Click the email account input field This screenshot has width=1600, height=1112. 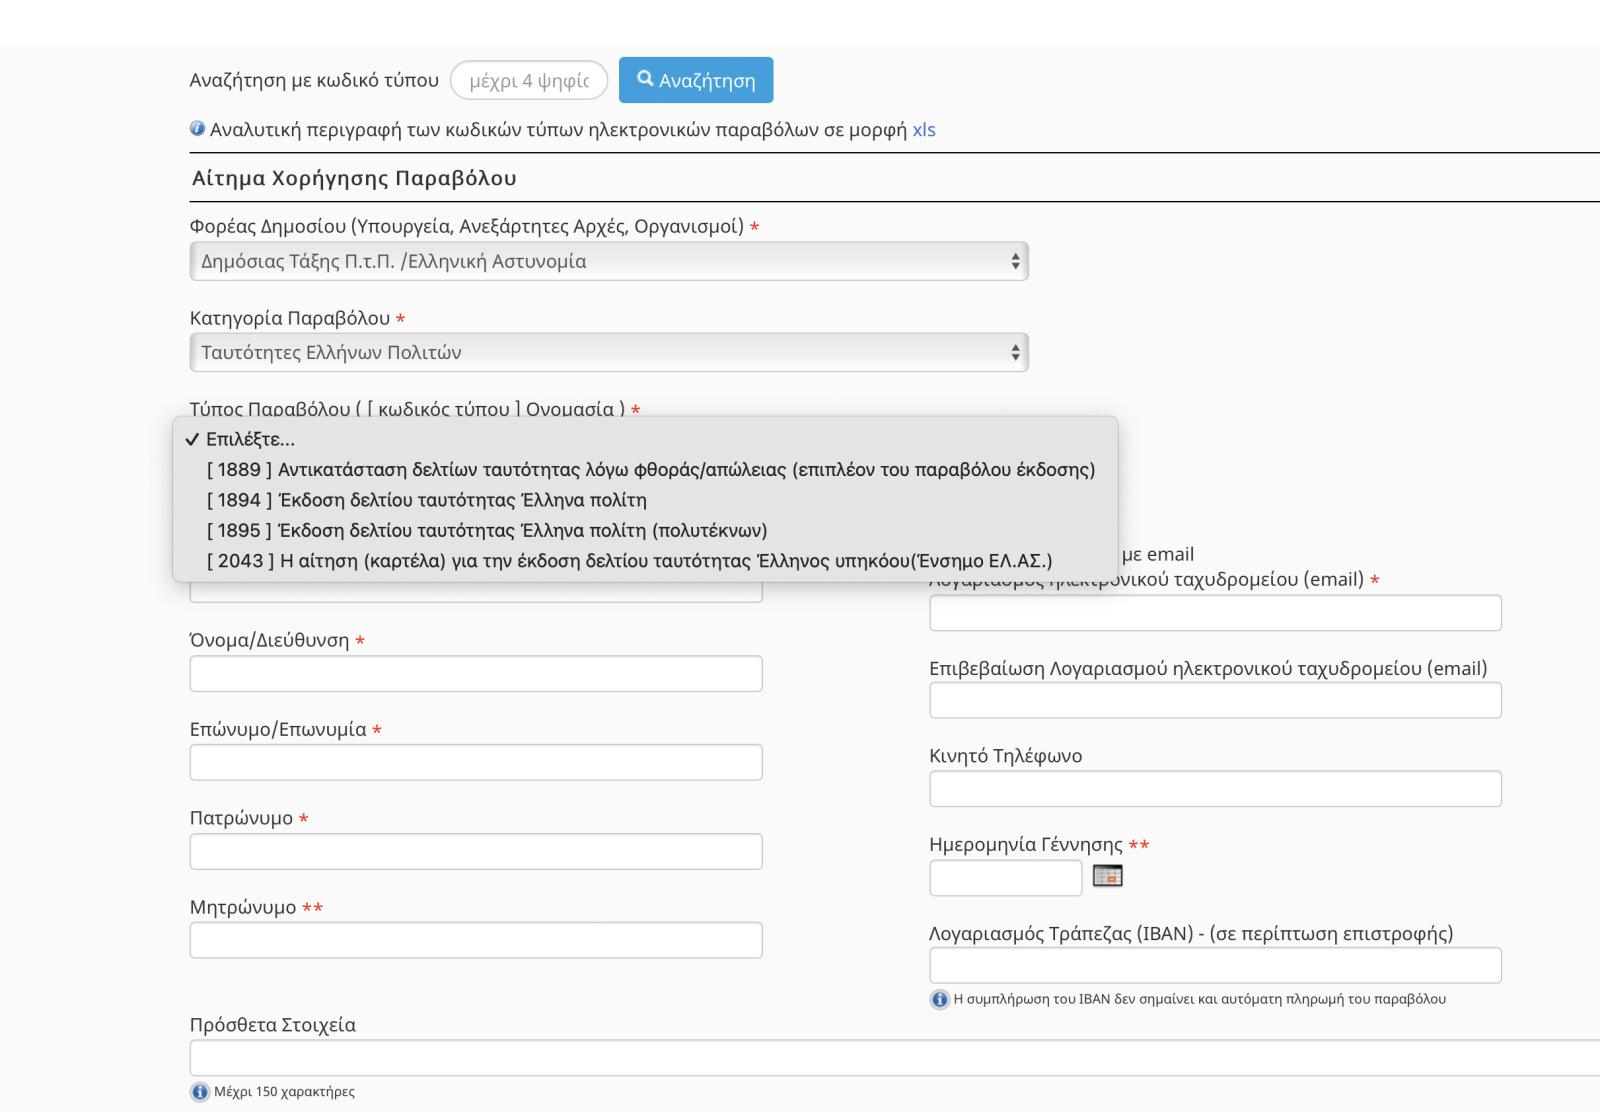(x=1215, y=613)
